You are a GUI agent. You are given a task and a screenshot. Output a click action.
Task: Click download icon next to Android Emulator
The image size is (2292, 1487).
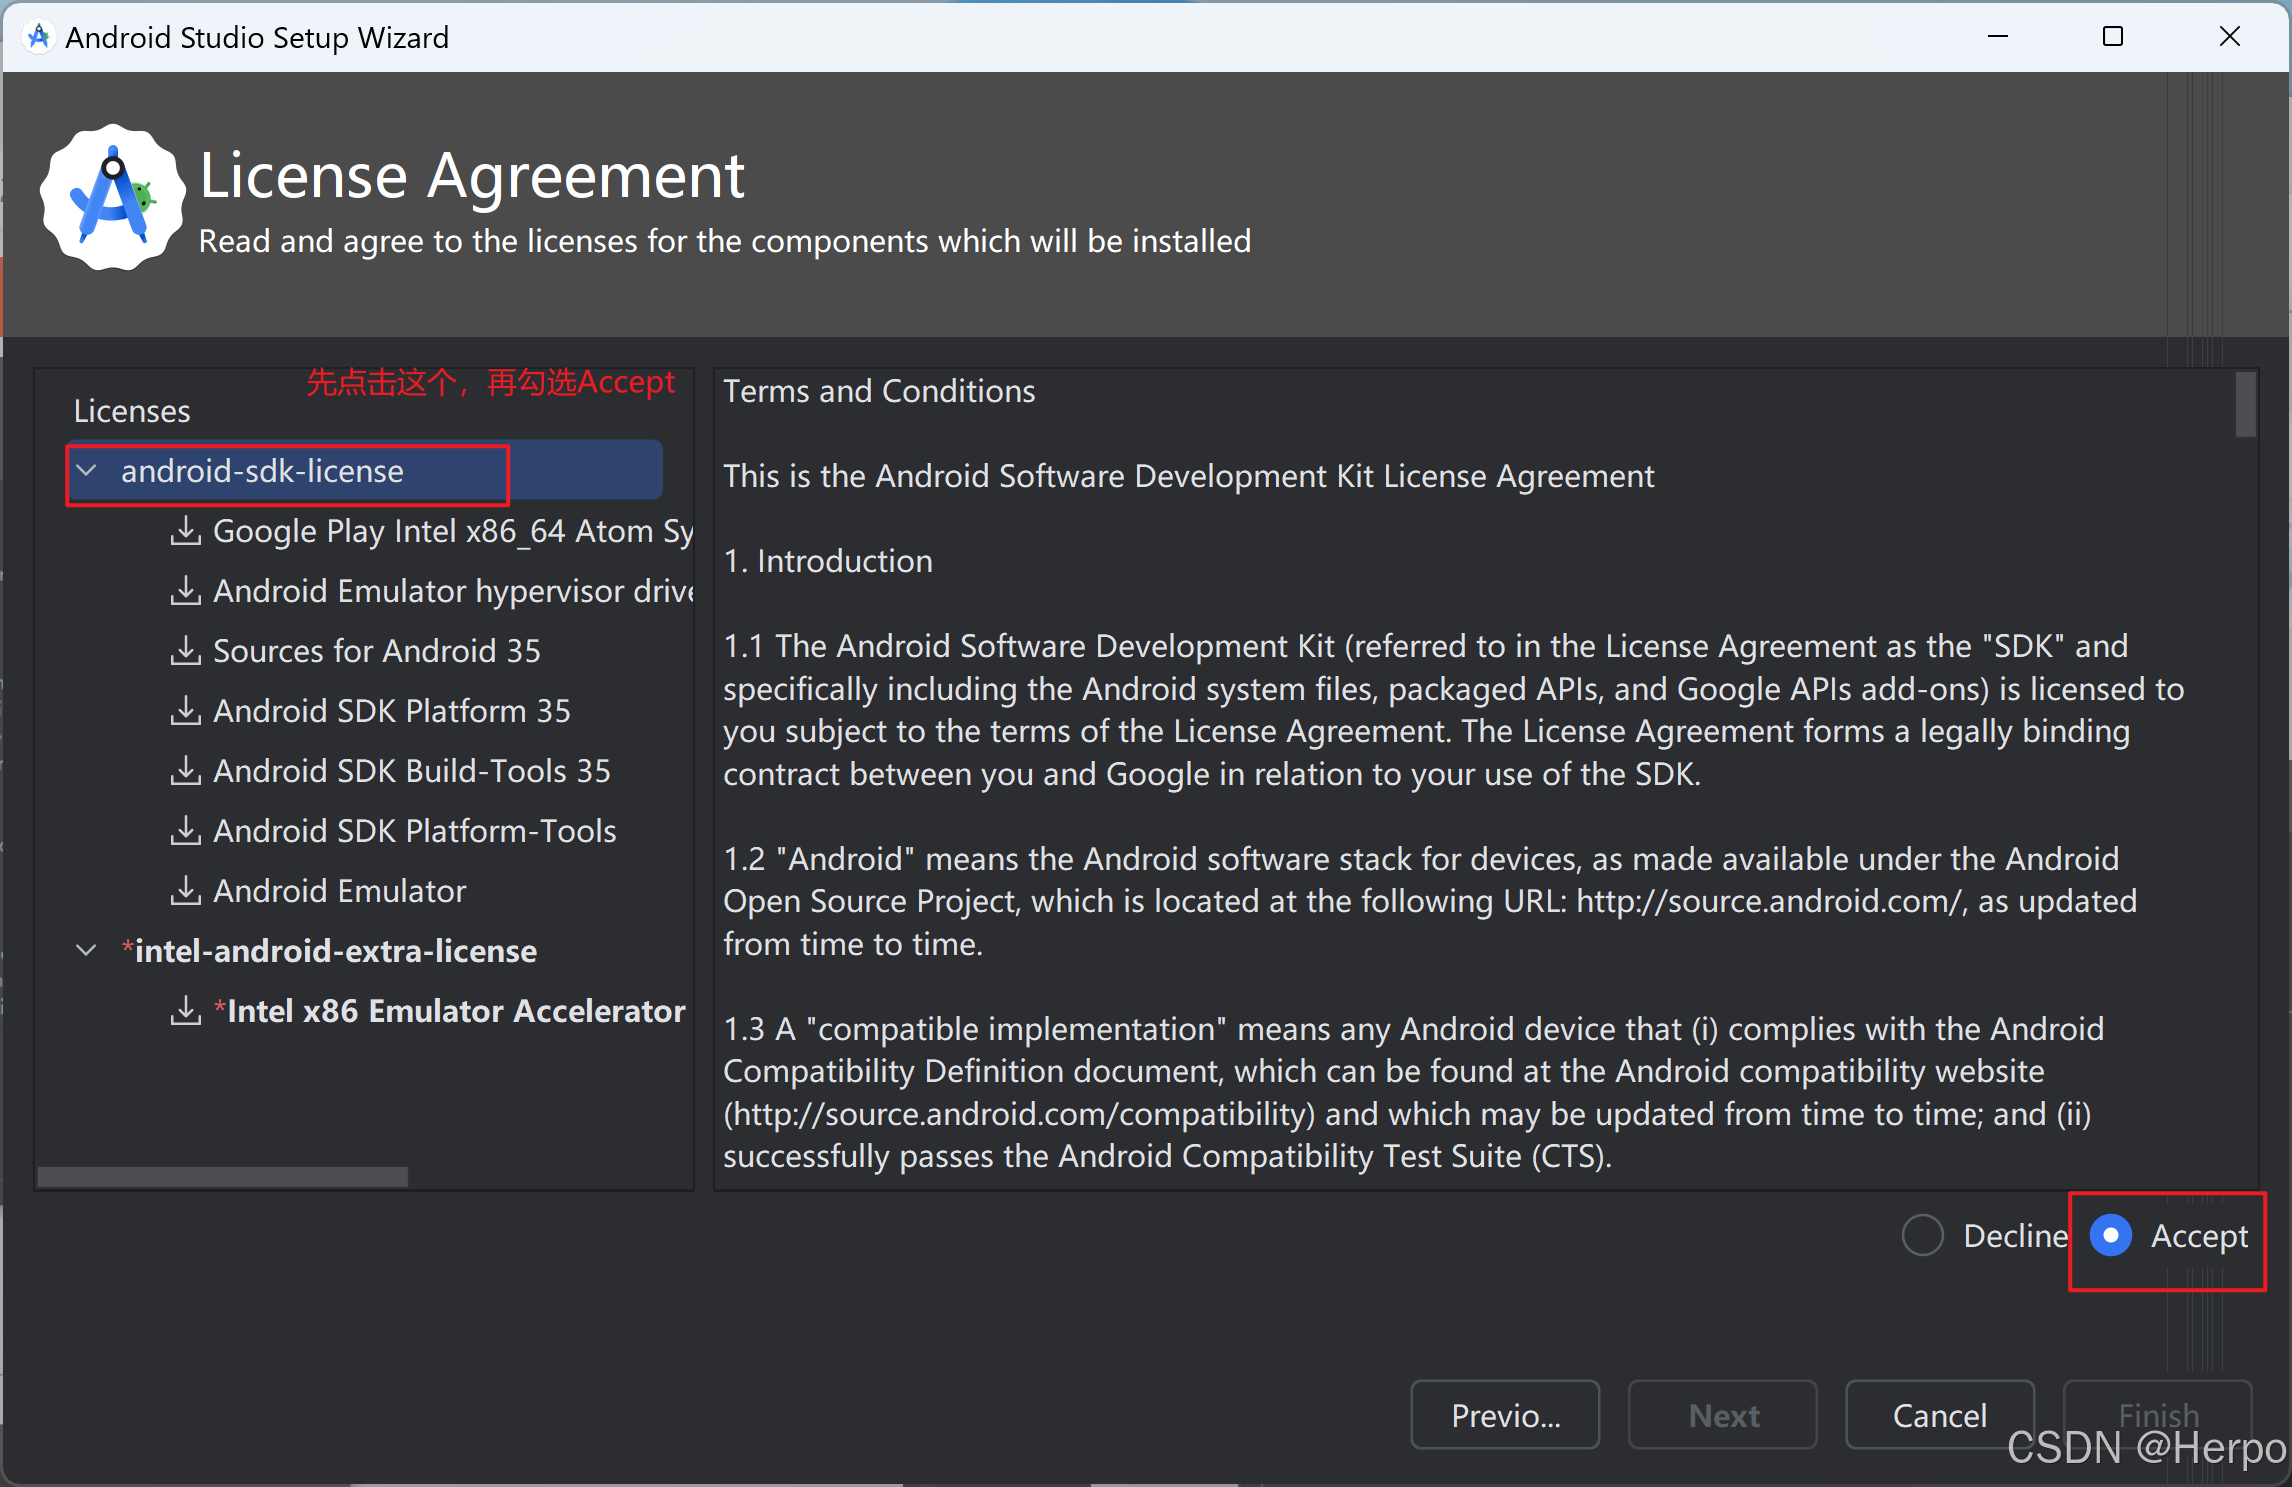[x=185, y=891]
